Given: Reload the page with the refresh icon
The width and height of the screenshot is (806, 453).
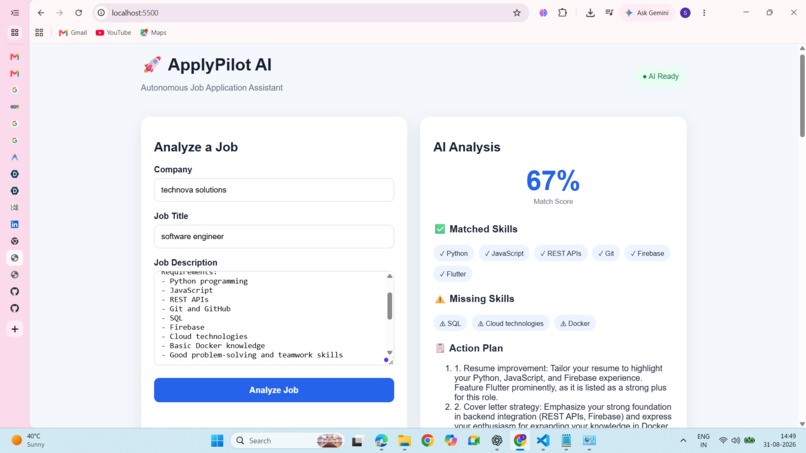Looking at the screenshot, I should (78, 13).
